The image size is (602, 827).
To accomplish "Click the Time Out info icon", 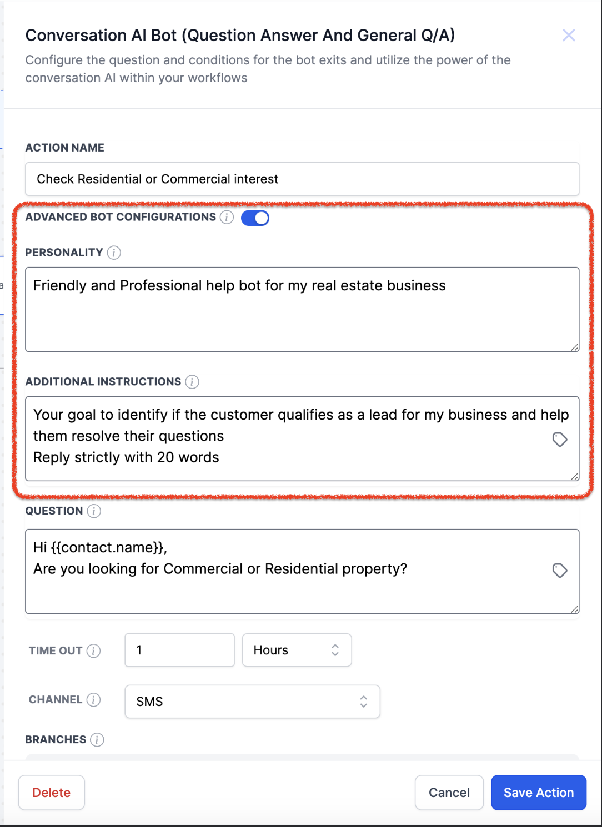I will pos(93,651).
